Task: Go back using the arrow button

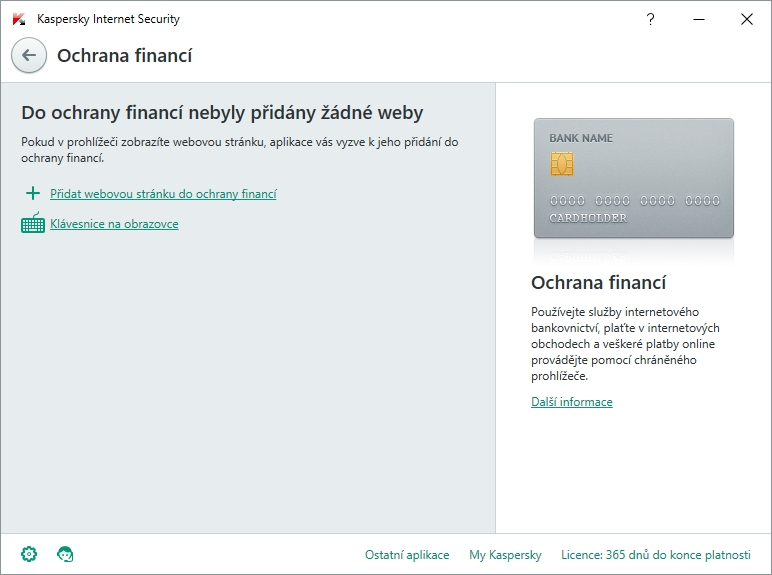Action: (29, 55)
